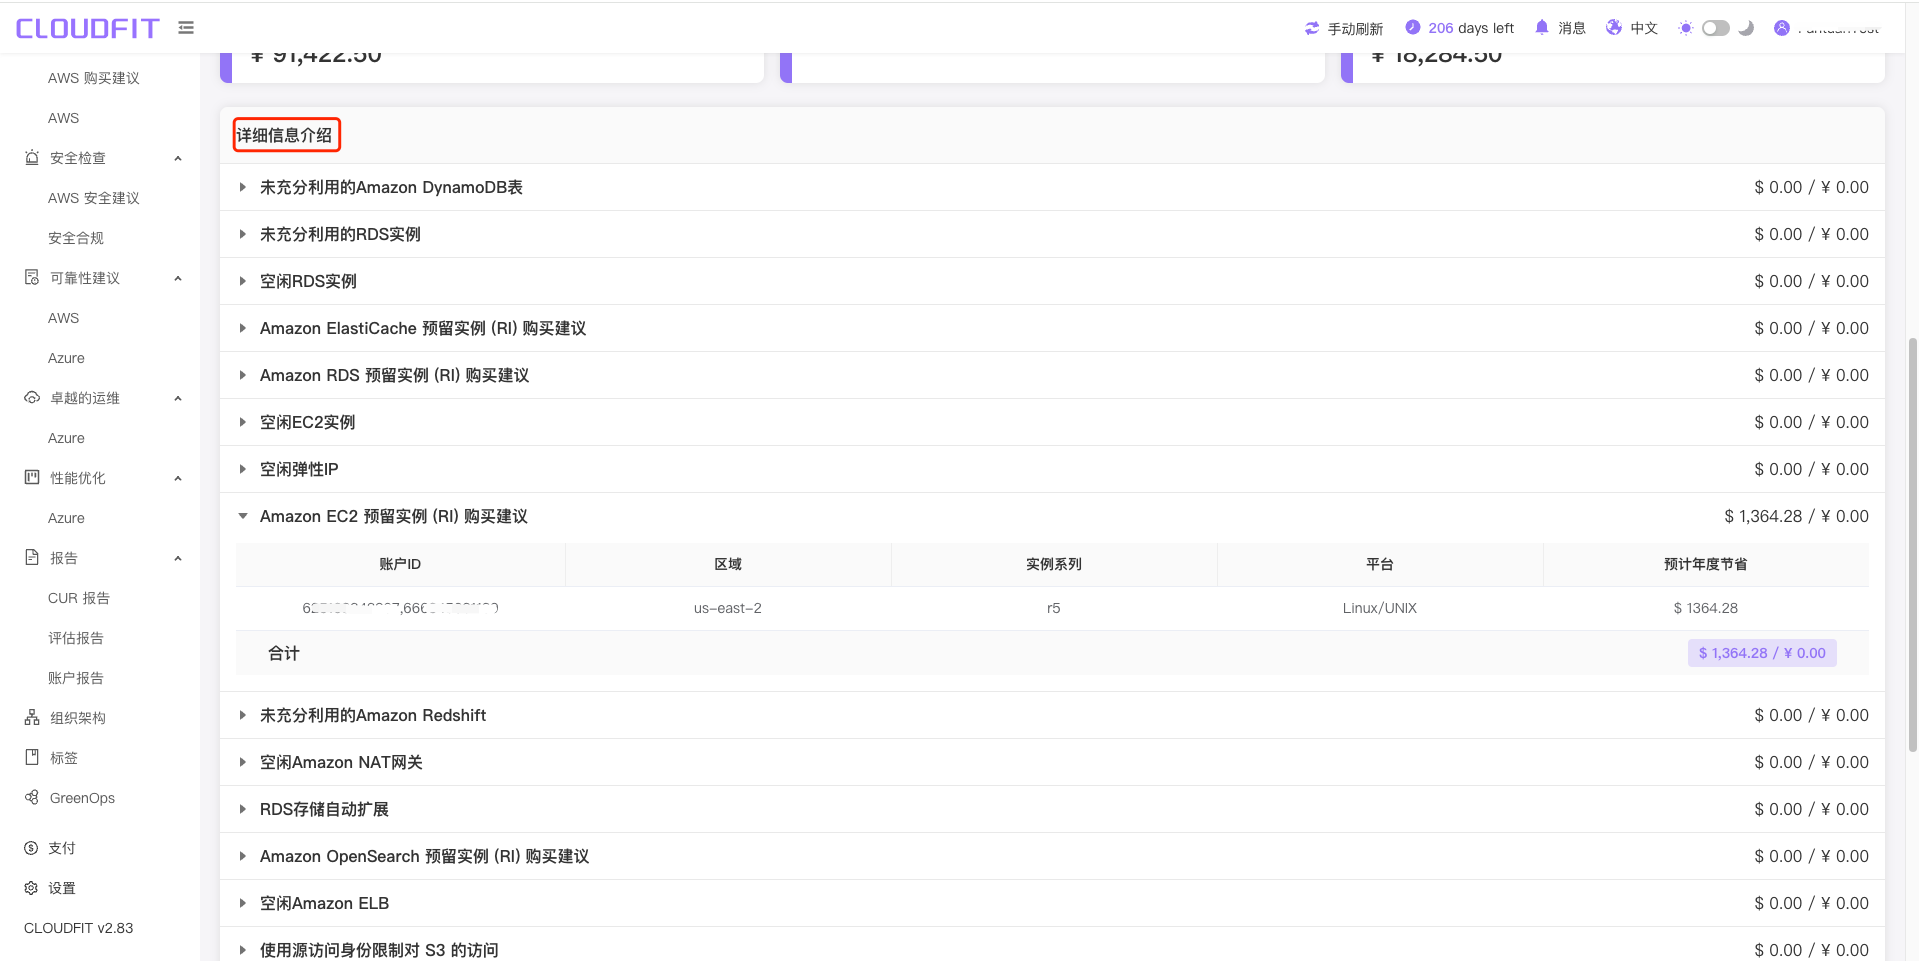
Task: Click the 账户ID column header
Action: [x=400, y=564]
